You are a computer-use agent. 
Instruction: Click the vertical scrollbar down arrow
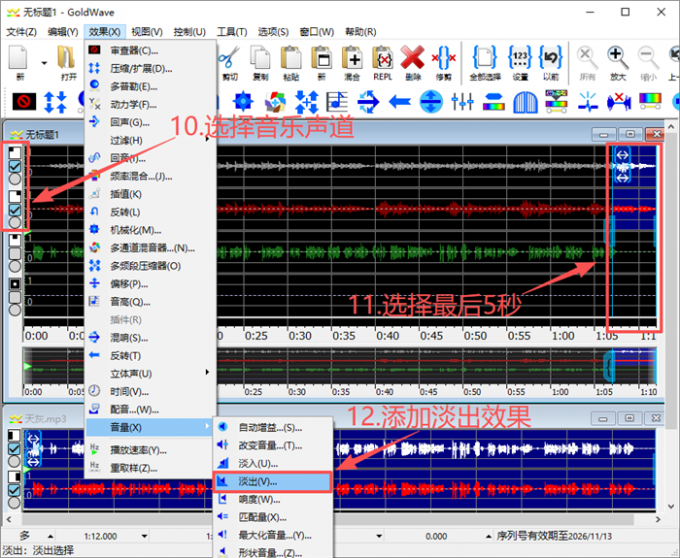click(671, 506)
